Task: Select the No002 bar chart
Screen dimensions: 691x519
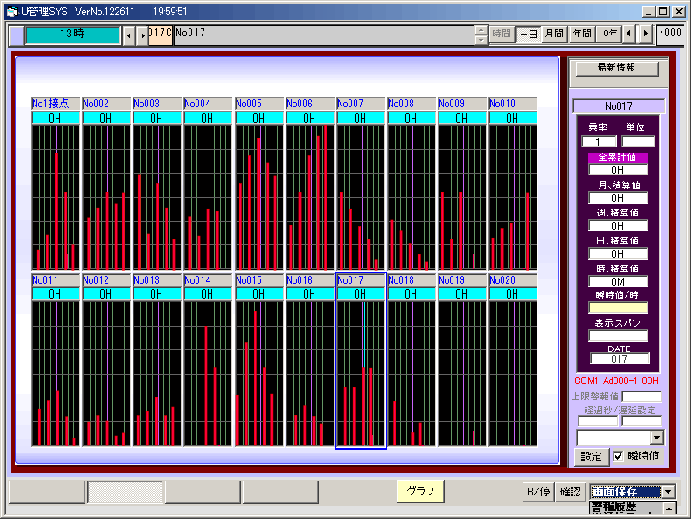Action: (x=106, y=198)
